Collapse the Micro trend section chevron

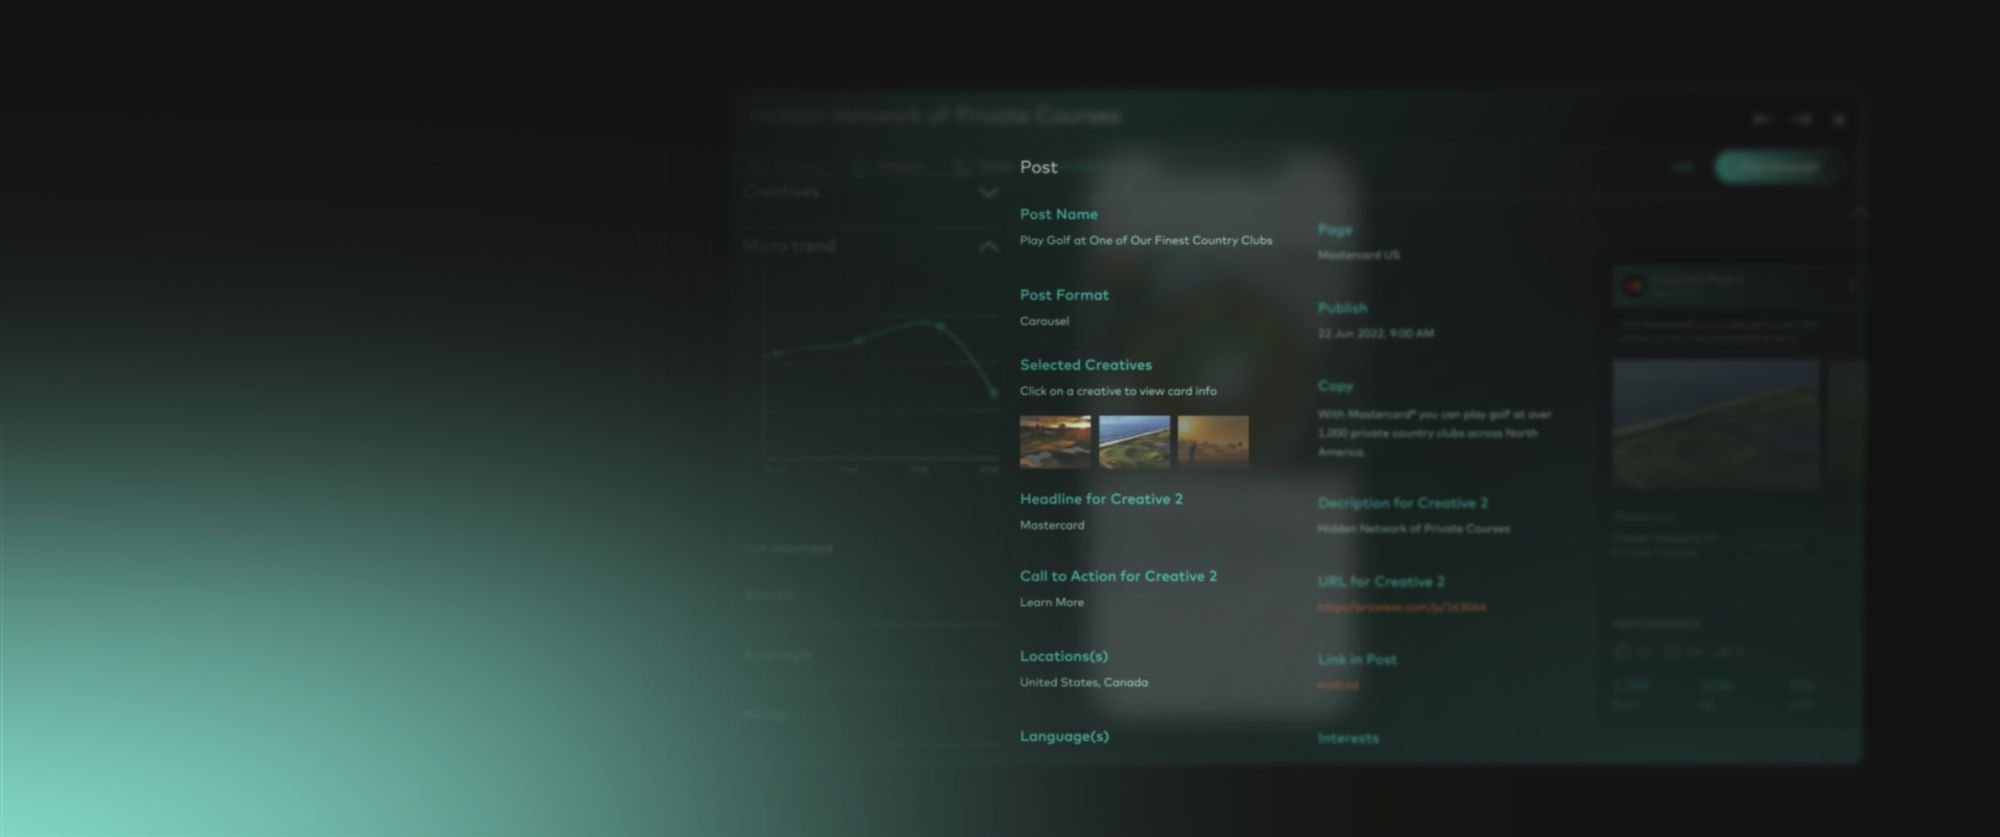tap(988, 246)
